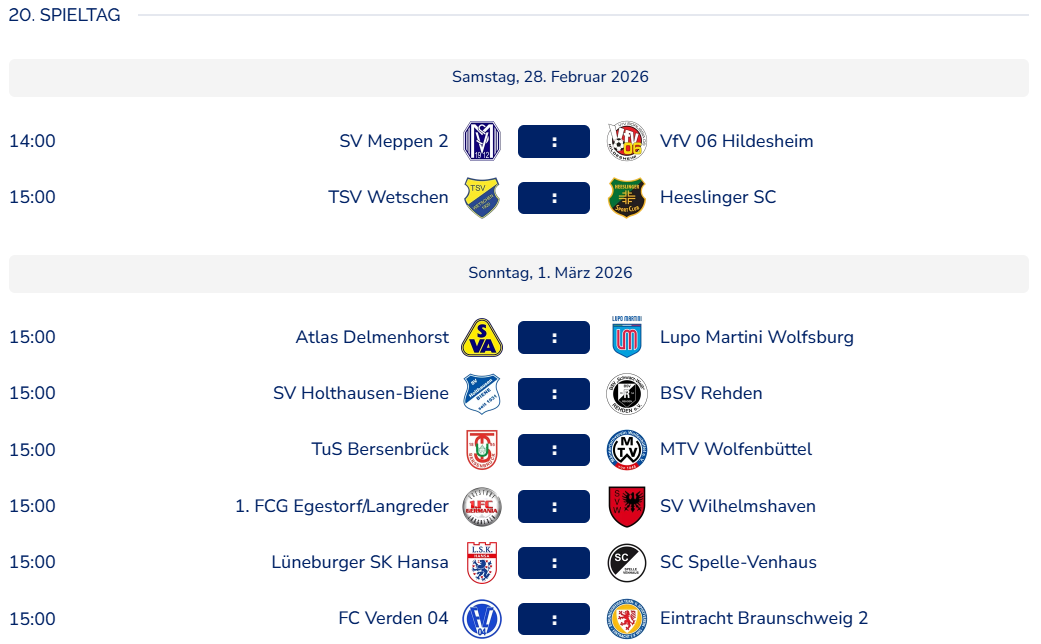1041x644 pixels.
Task: Open the TuS Bersenbrück team link
Action: pyautogui.click(x=380, y=450)
